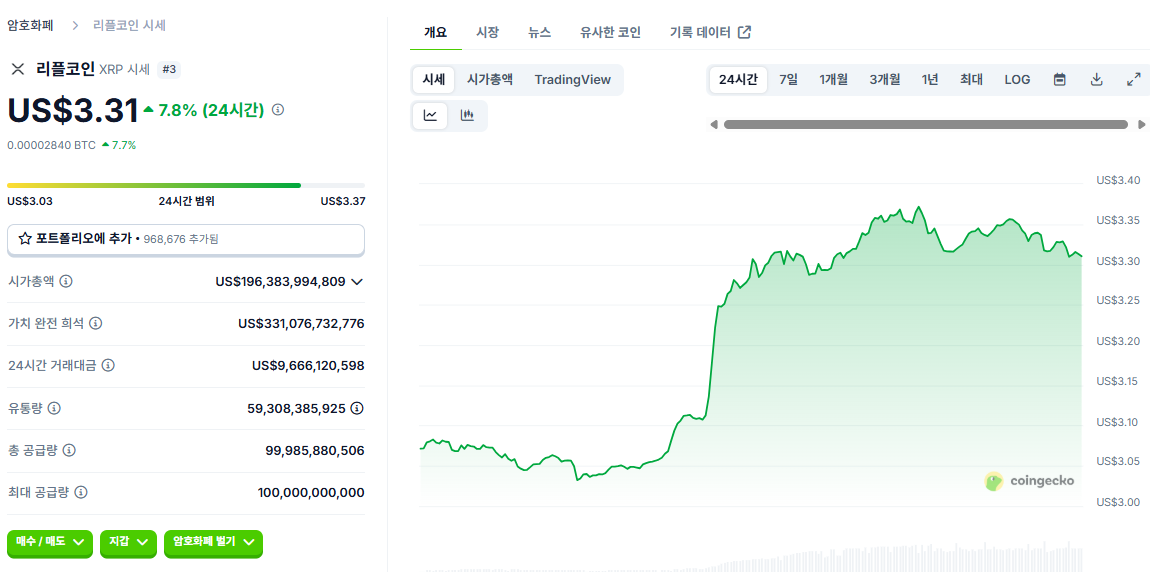Select 1년 time range
1160x572 pixels.
click(930, 80)
